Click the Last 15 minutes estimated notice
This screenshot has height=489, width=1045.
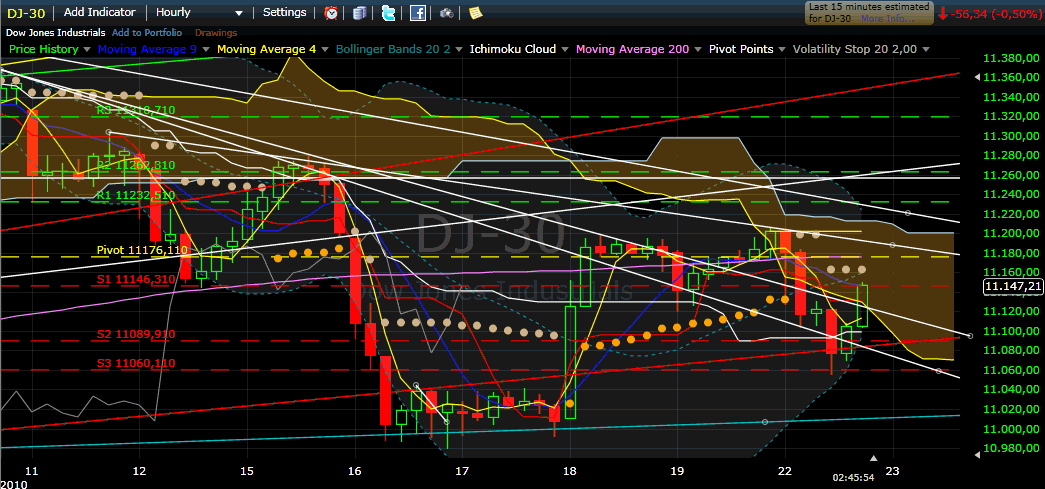[x=869, y=13]
